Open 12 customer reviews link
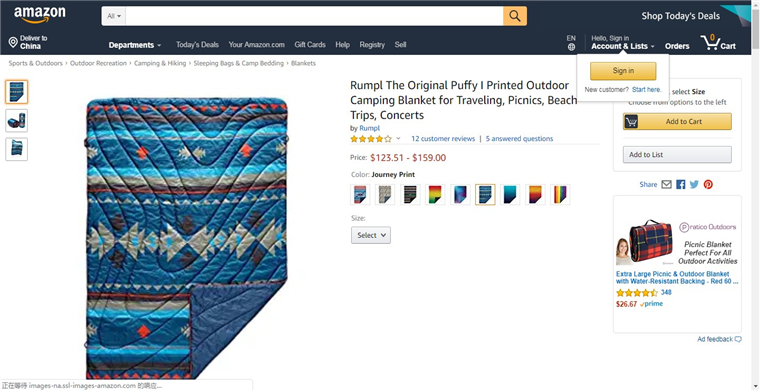This screenshot has height=391, width=760. (x=443, y=139)
